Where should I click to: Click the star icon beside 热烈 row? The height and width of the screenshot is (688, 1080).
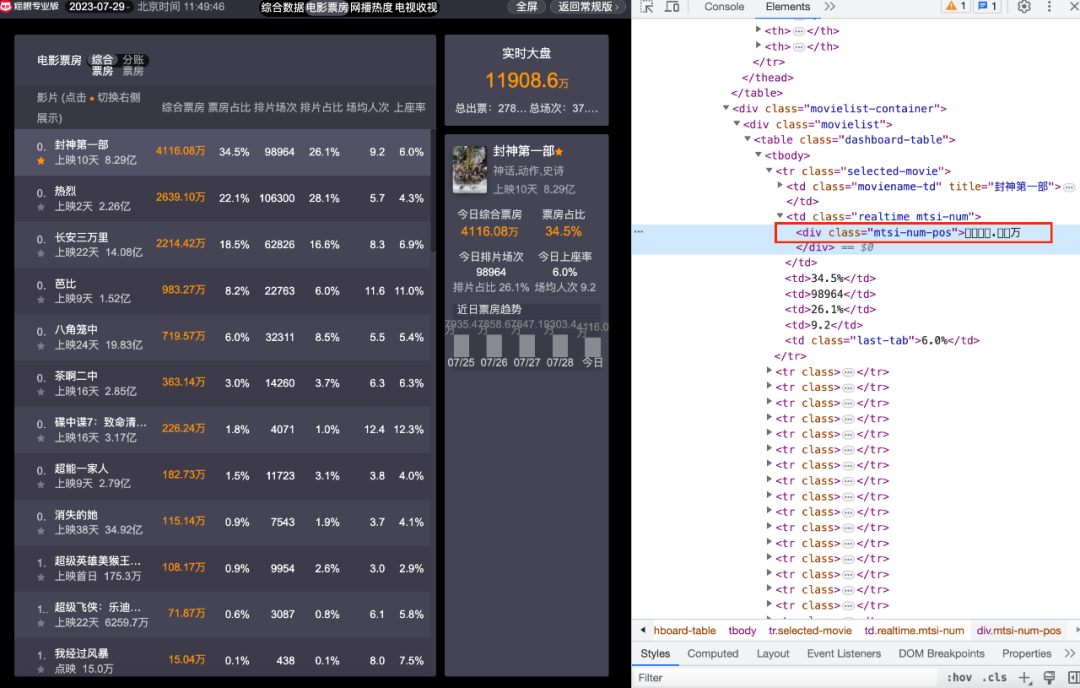pyautogui.click(x=41, y=207)
